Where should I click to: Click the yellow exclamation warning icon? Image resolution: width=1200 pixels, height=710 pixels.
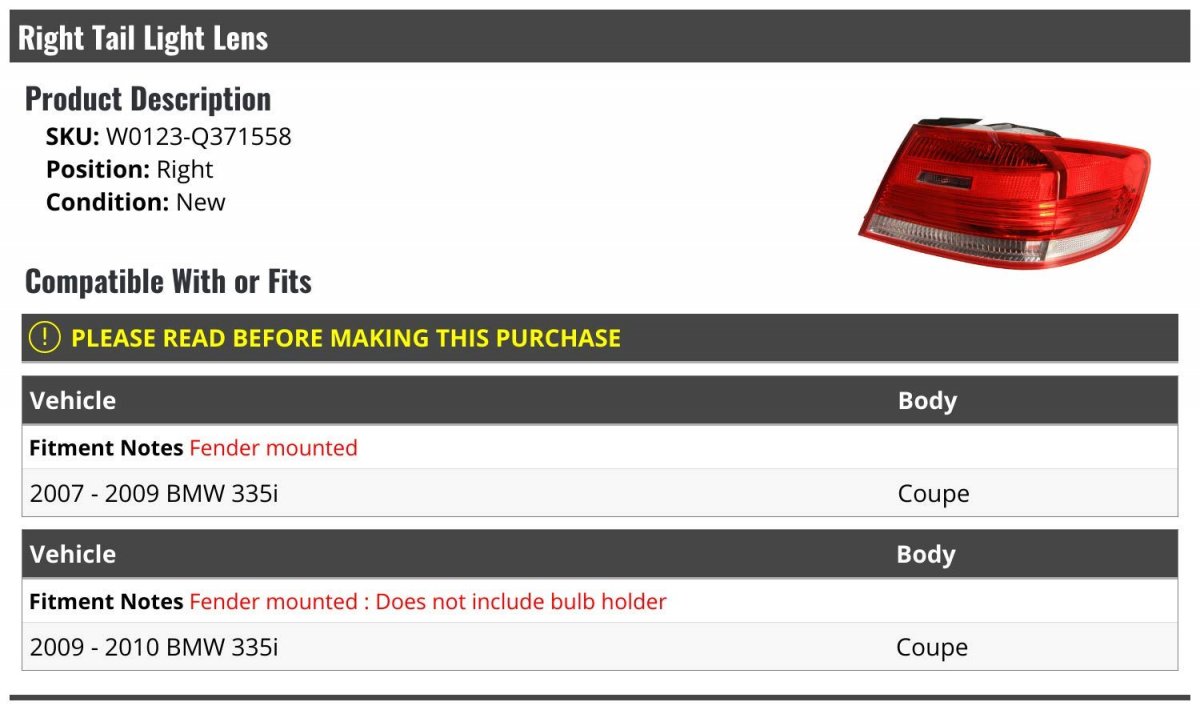[x=45, y=338]
